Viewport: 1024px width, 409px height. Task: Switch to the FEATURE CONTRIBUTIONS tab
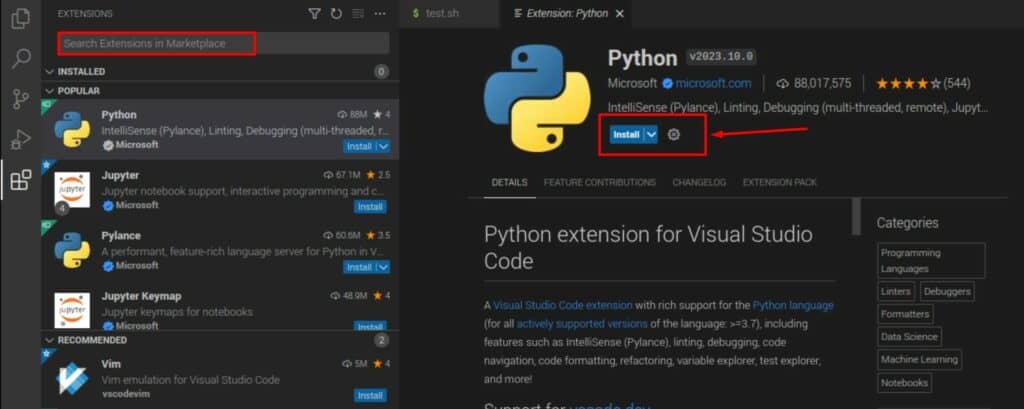click(x=600, y=182)
